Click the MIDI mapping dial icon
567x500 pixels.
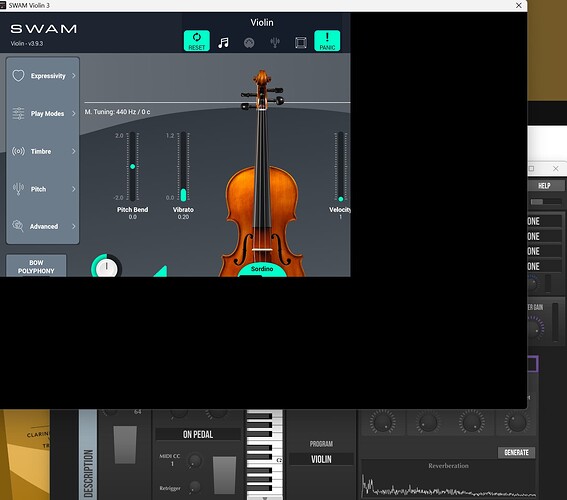249,43
